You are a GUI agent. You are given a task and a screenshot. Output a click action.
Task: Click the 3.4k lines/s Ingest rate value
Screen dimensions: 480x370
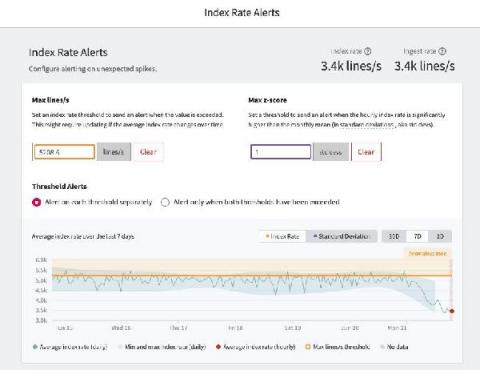[424, 66]
